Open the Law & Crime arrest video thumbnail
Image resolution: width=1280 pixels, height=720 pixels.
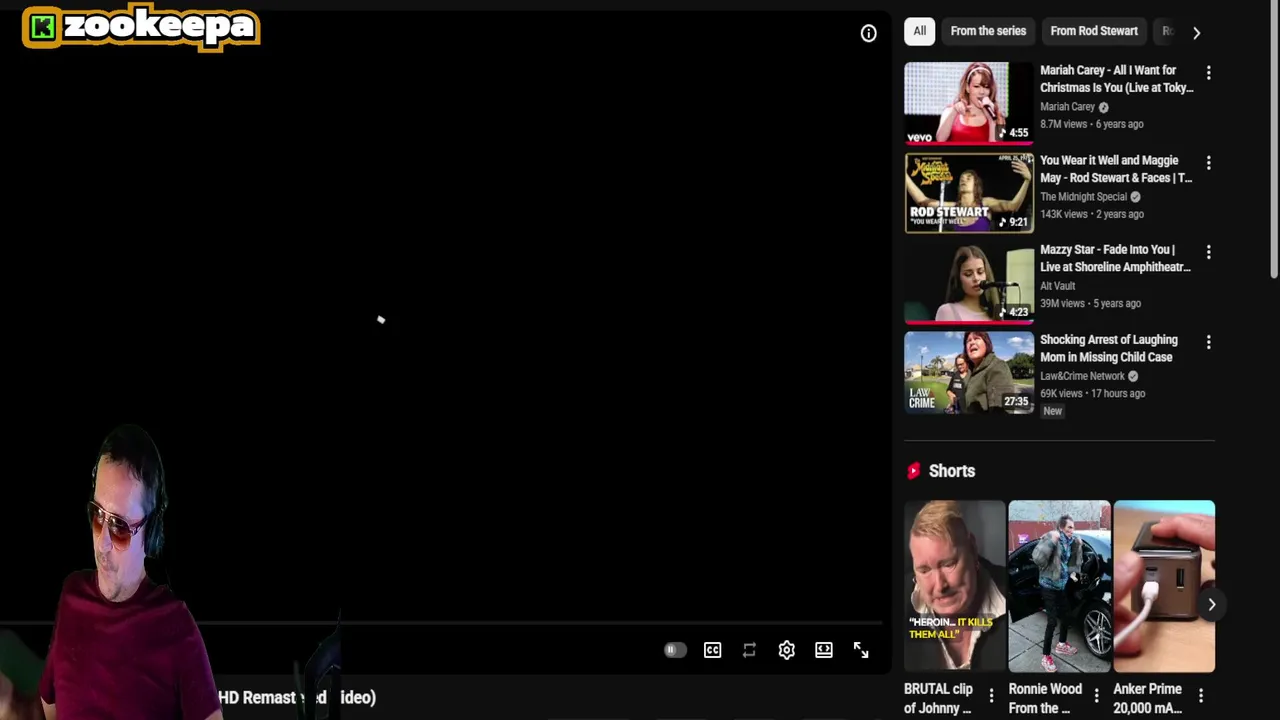[969, 372]
